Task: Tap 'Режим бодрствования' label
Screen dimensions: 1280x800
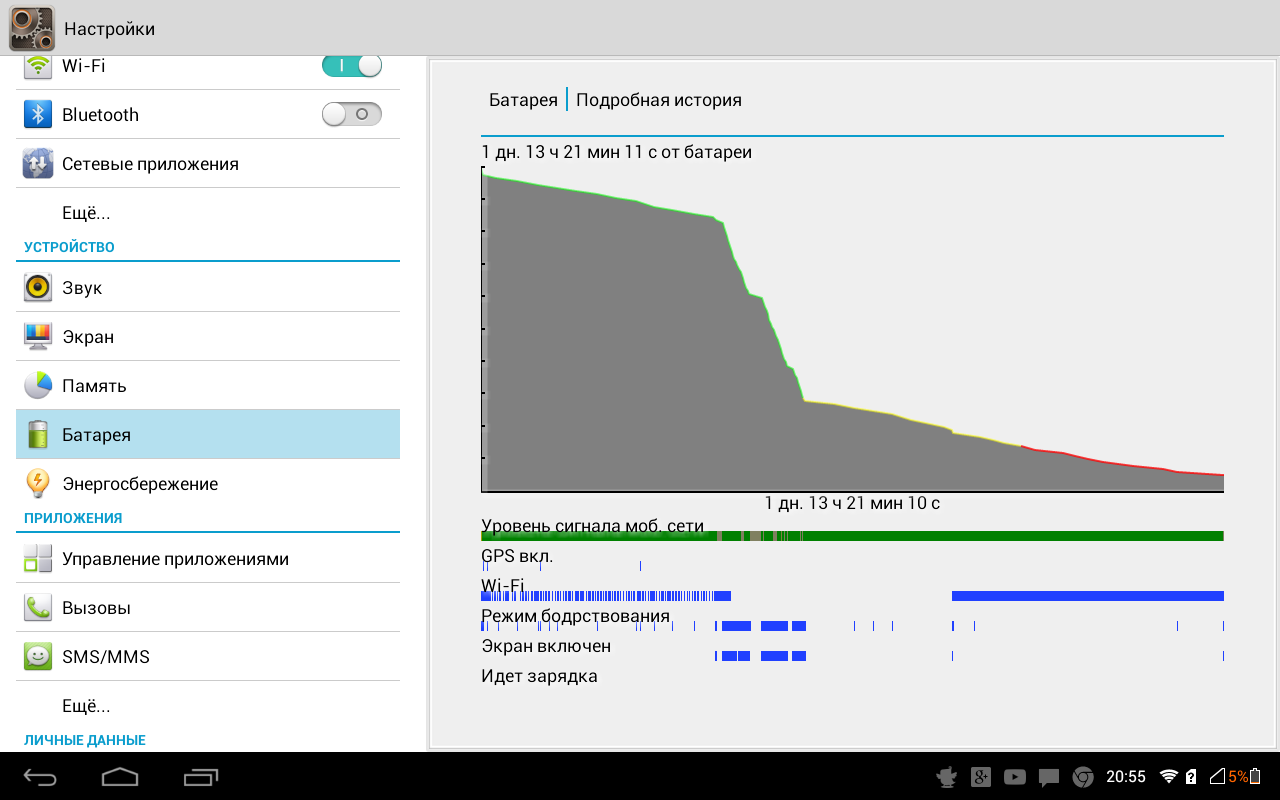Action: 575,616
